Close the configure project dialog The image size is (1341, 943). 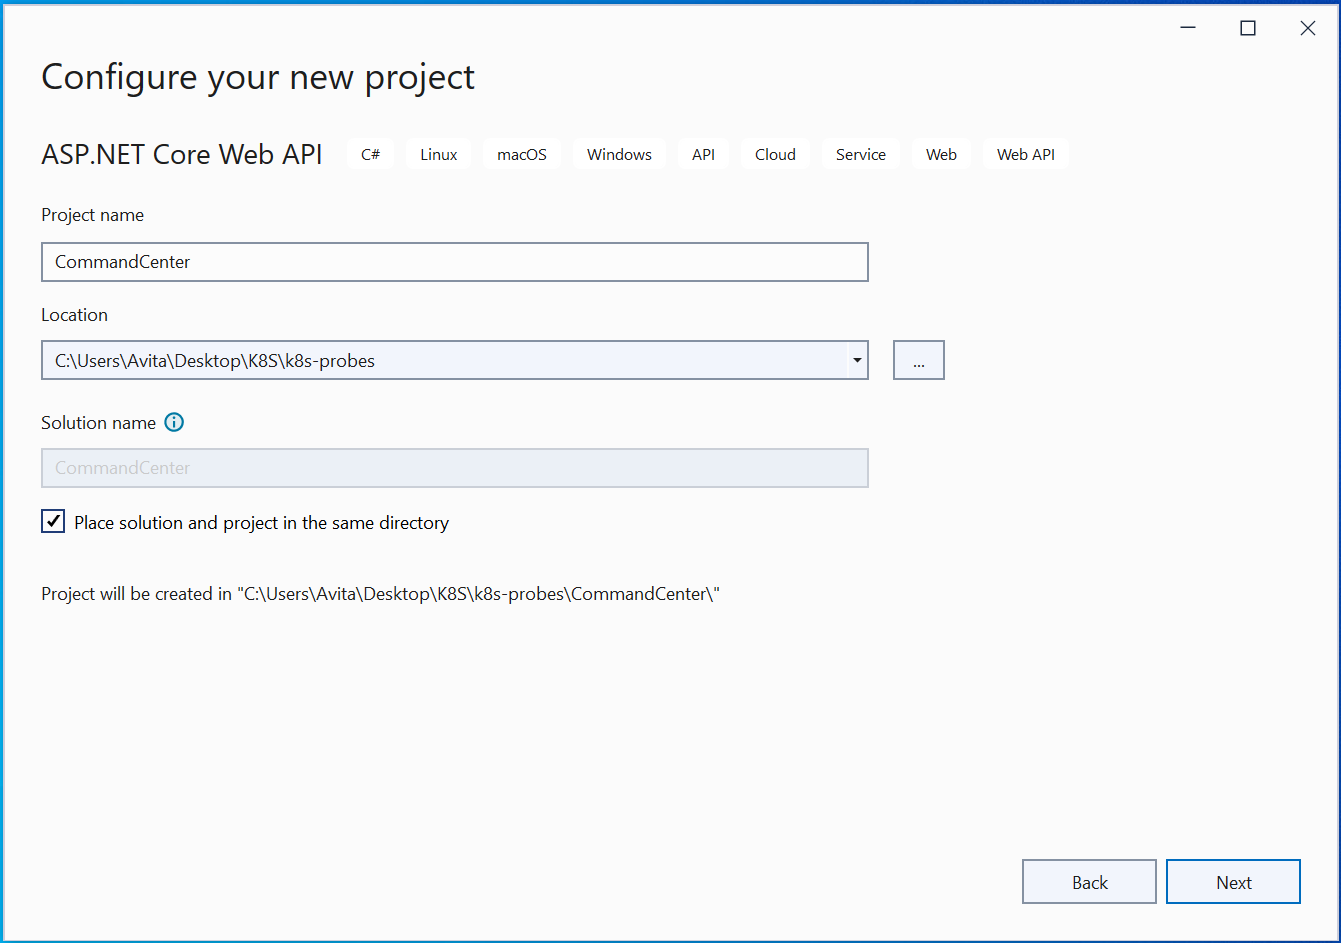click(1308, 28)
